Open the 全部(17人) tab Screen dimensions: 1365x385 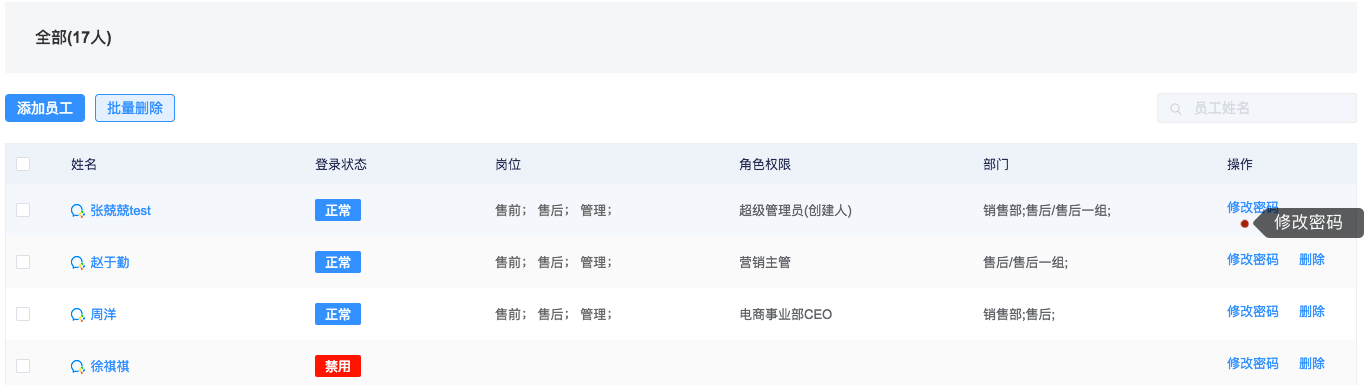point(73,38)
